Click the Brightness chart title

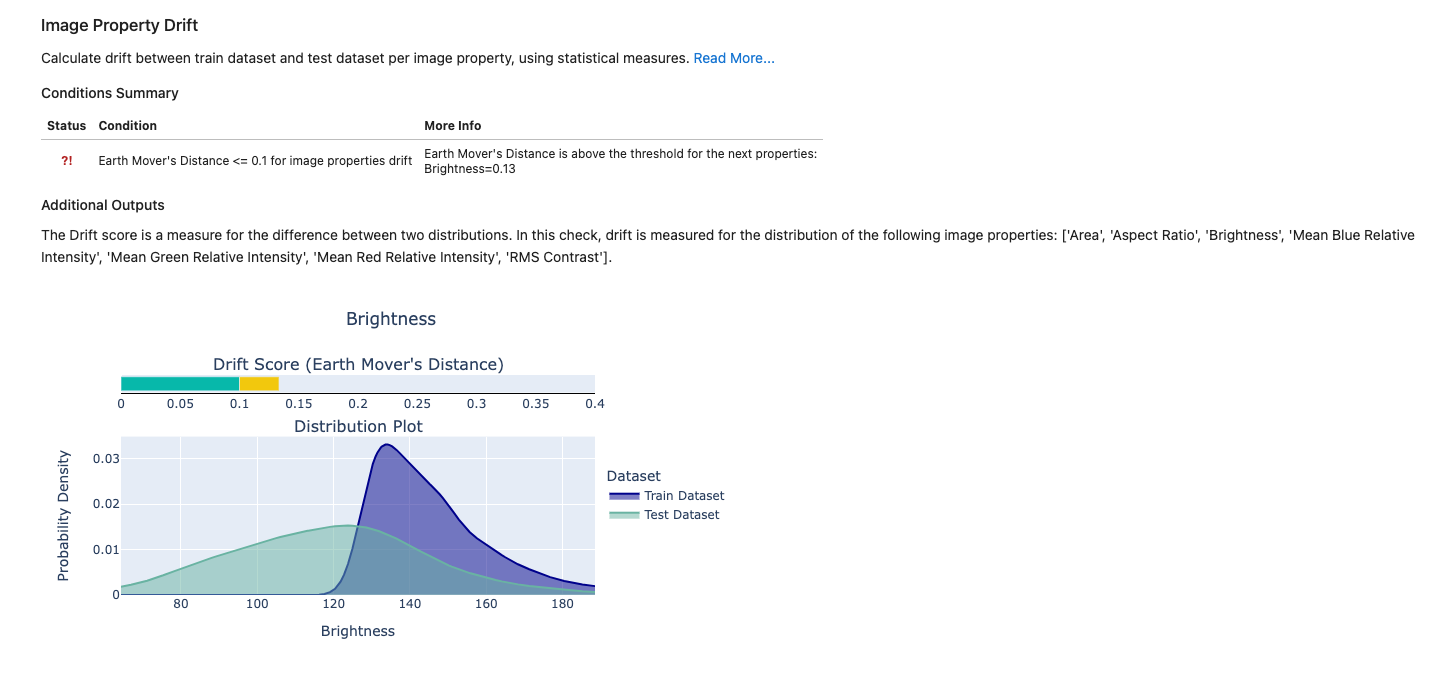point(391,319)
